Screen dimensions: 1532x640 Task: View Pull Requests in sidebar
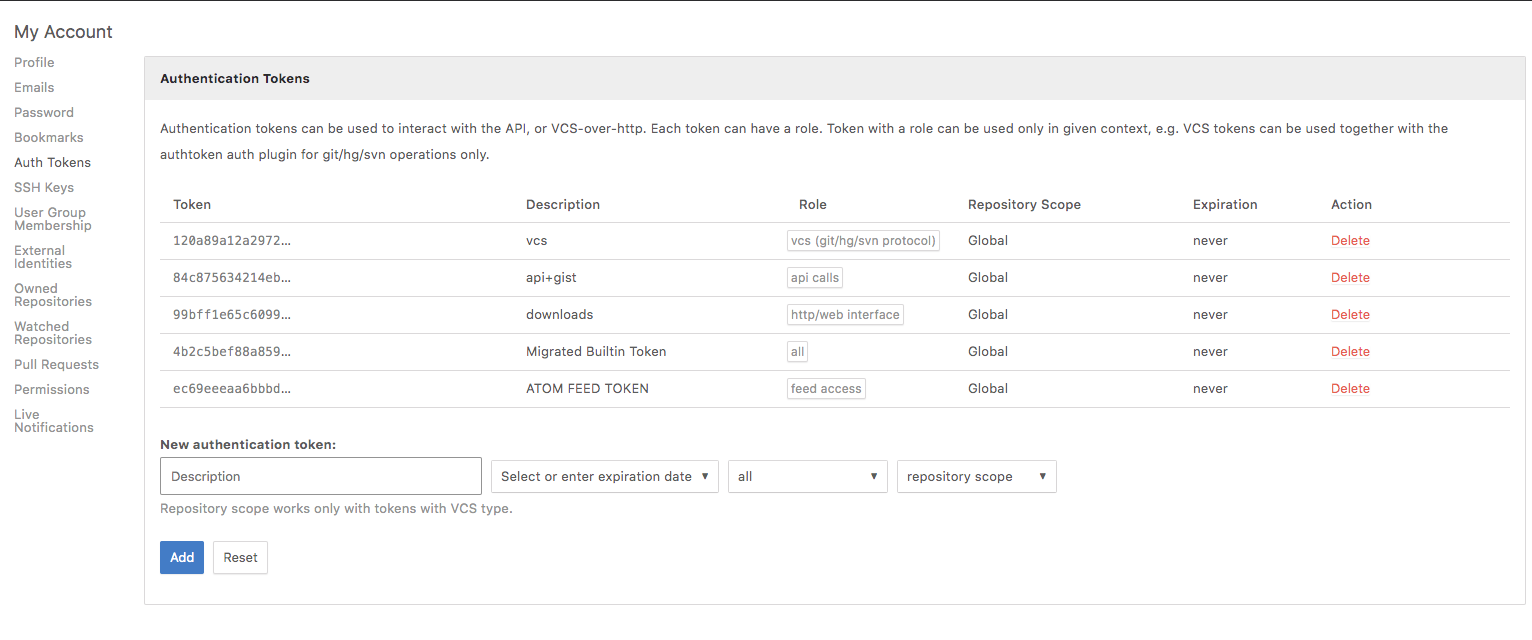56,364
